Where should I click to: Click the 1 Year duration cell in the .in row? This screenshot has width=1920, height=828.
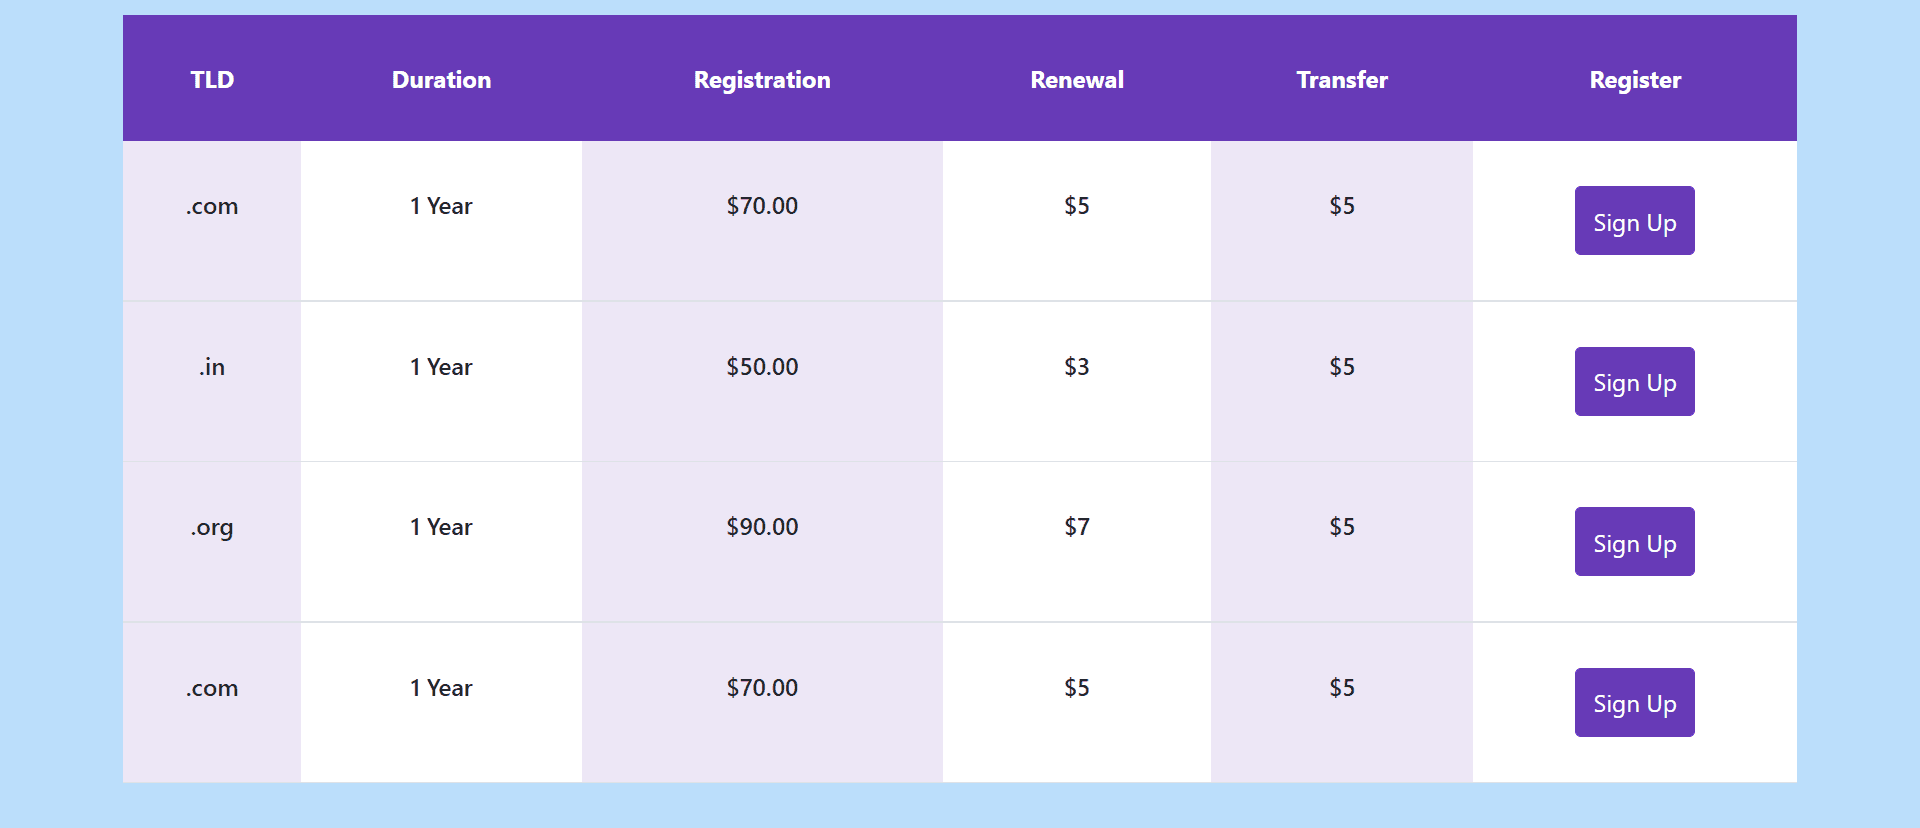pyautogui.click(x=441, y=367)
